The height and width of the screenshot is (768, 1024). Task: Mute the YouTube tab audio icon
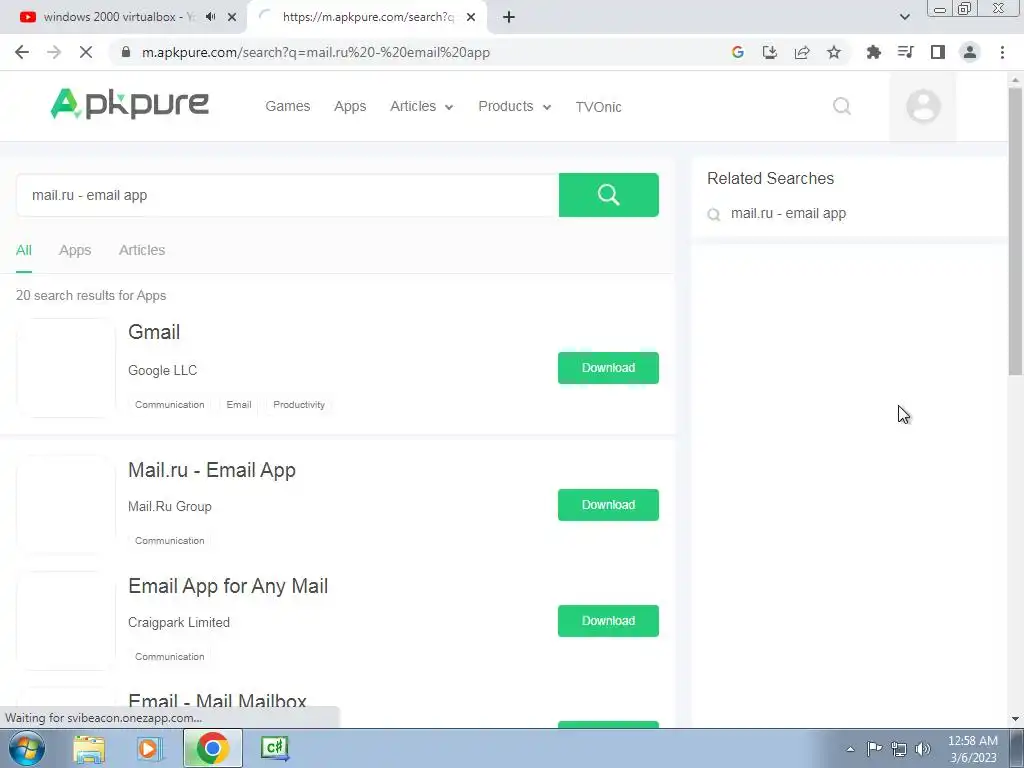point(210,17)
